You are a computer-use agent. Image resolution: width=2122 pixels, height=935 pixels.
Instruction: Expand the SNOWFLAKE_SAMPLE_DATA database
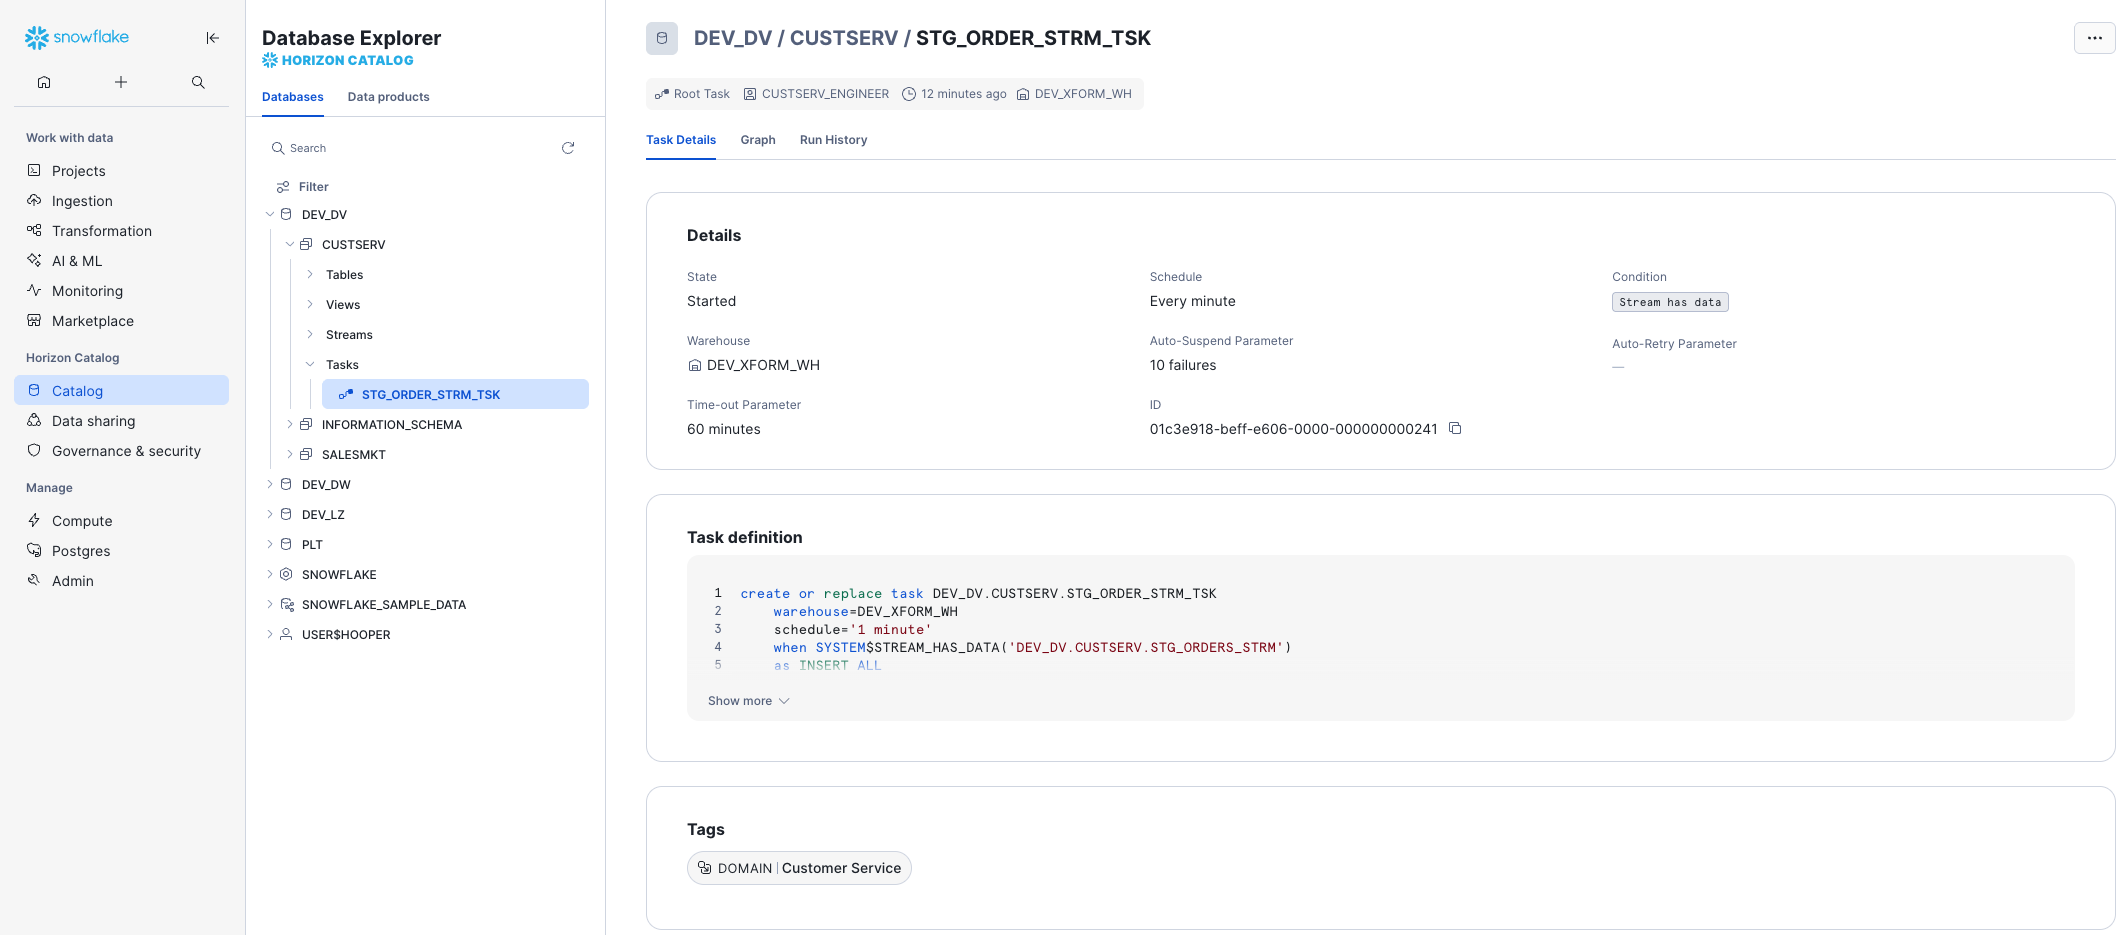269,604
